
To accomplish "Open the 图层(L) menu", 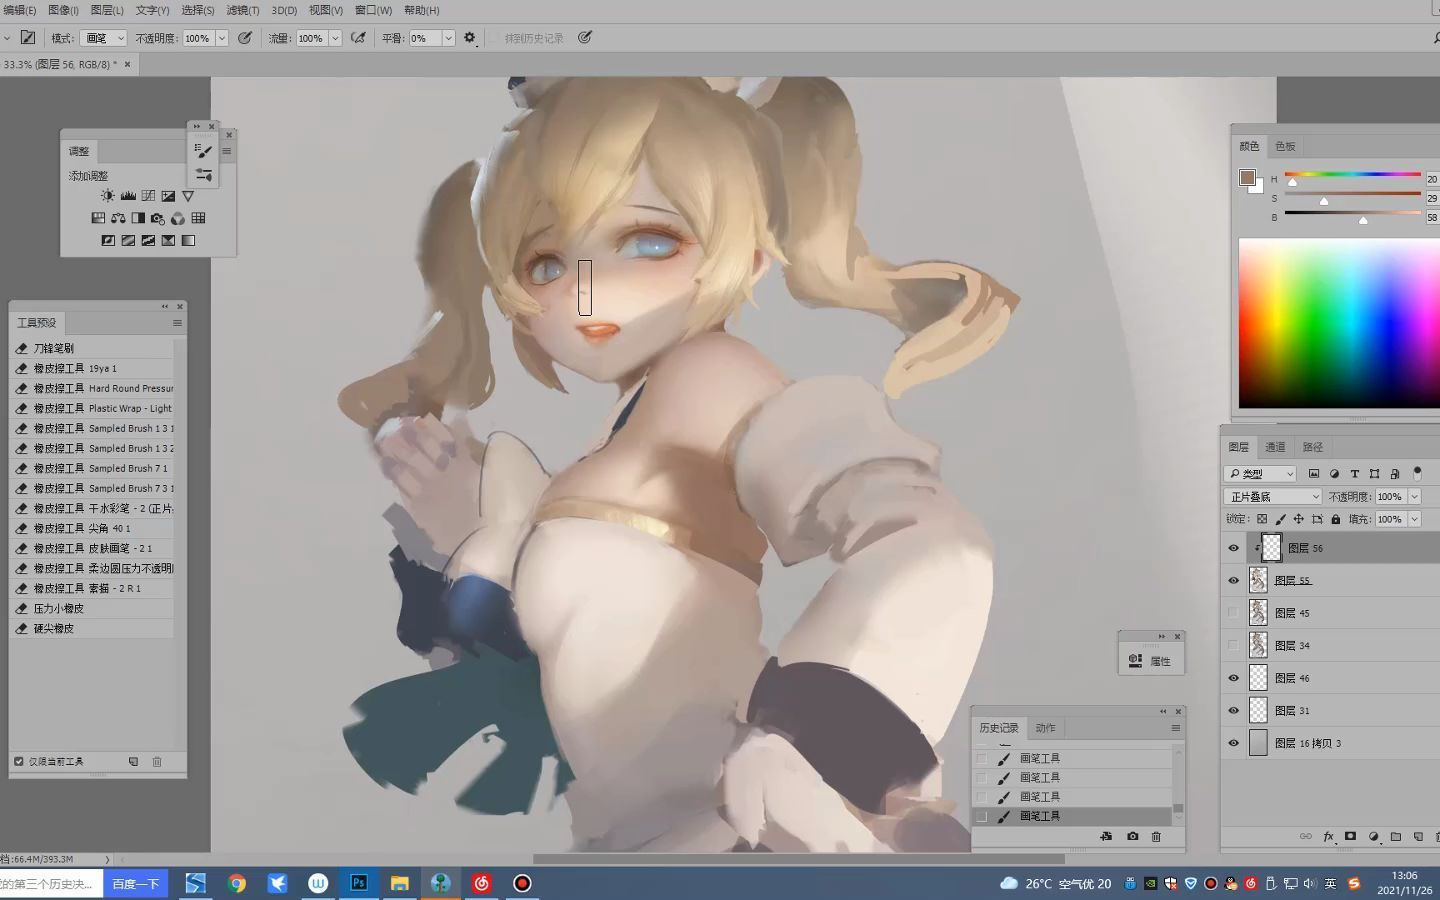I will point(107,10).
